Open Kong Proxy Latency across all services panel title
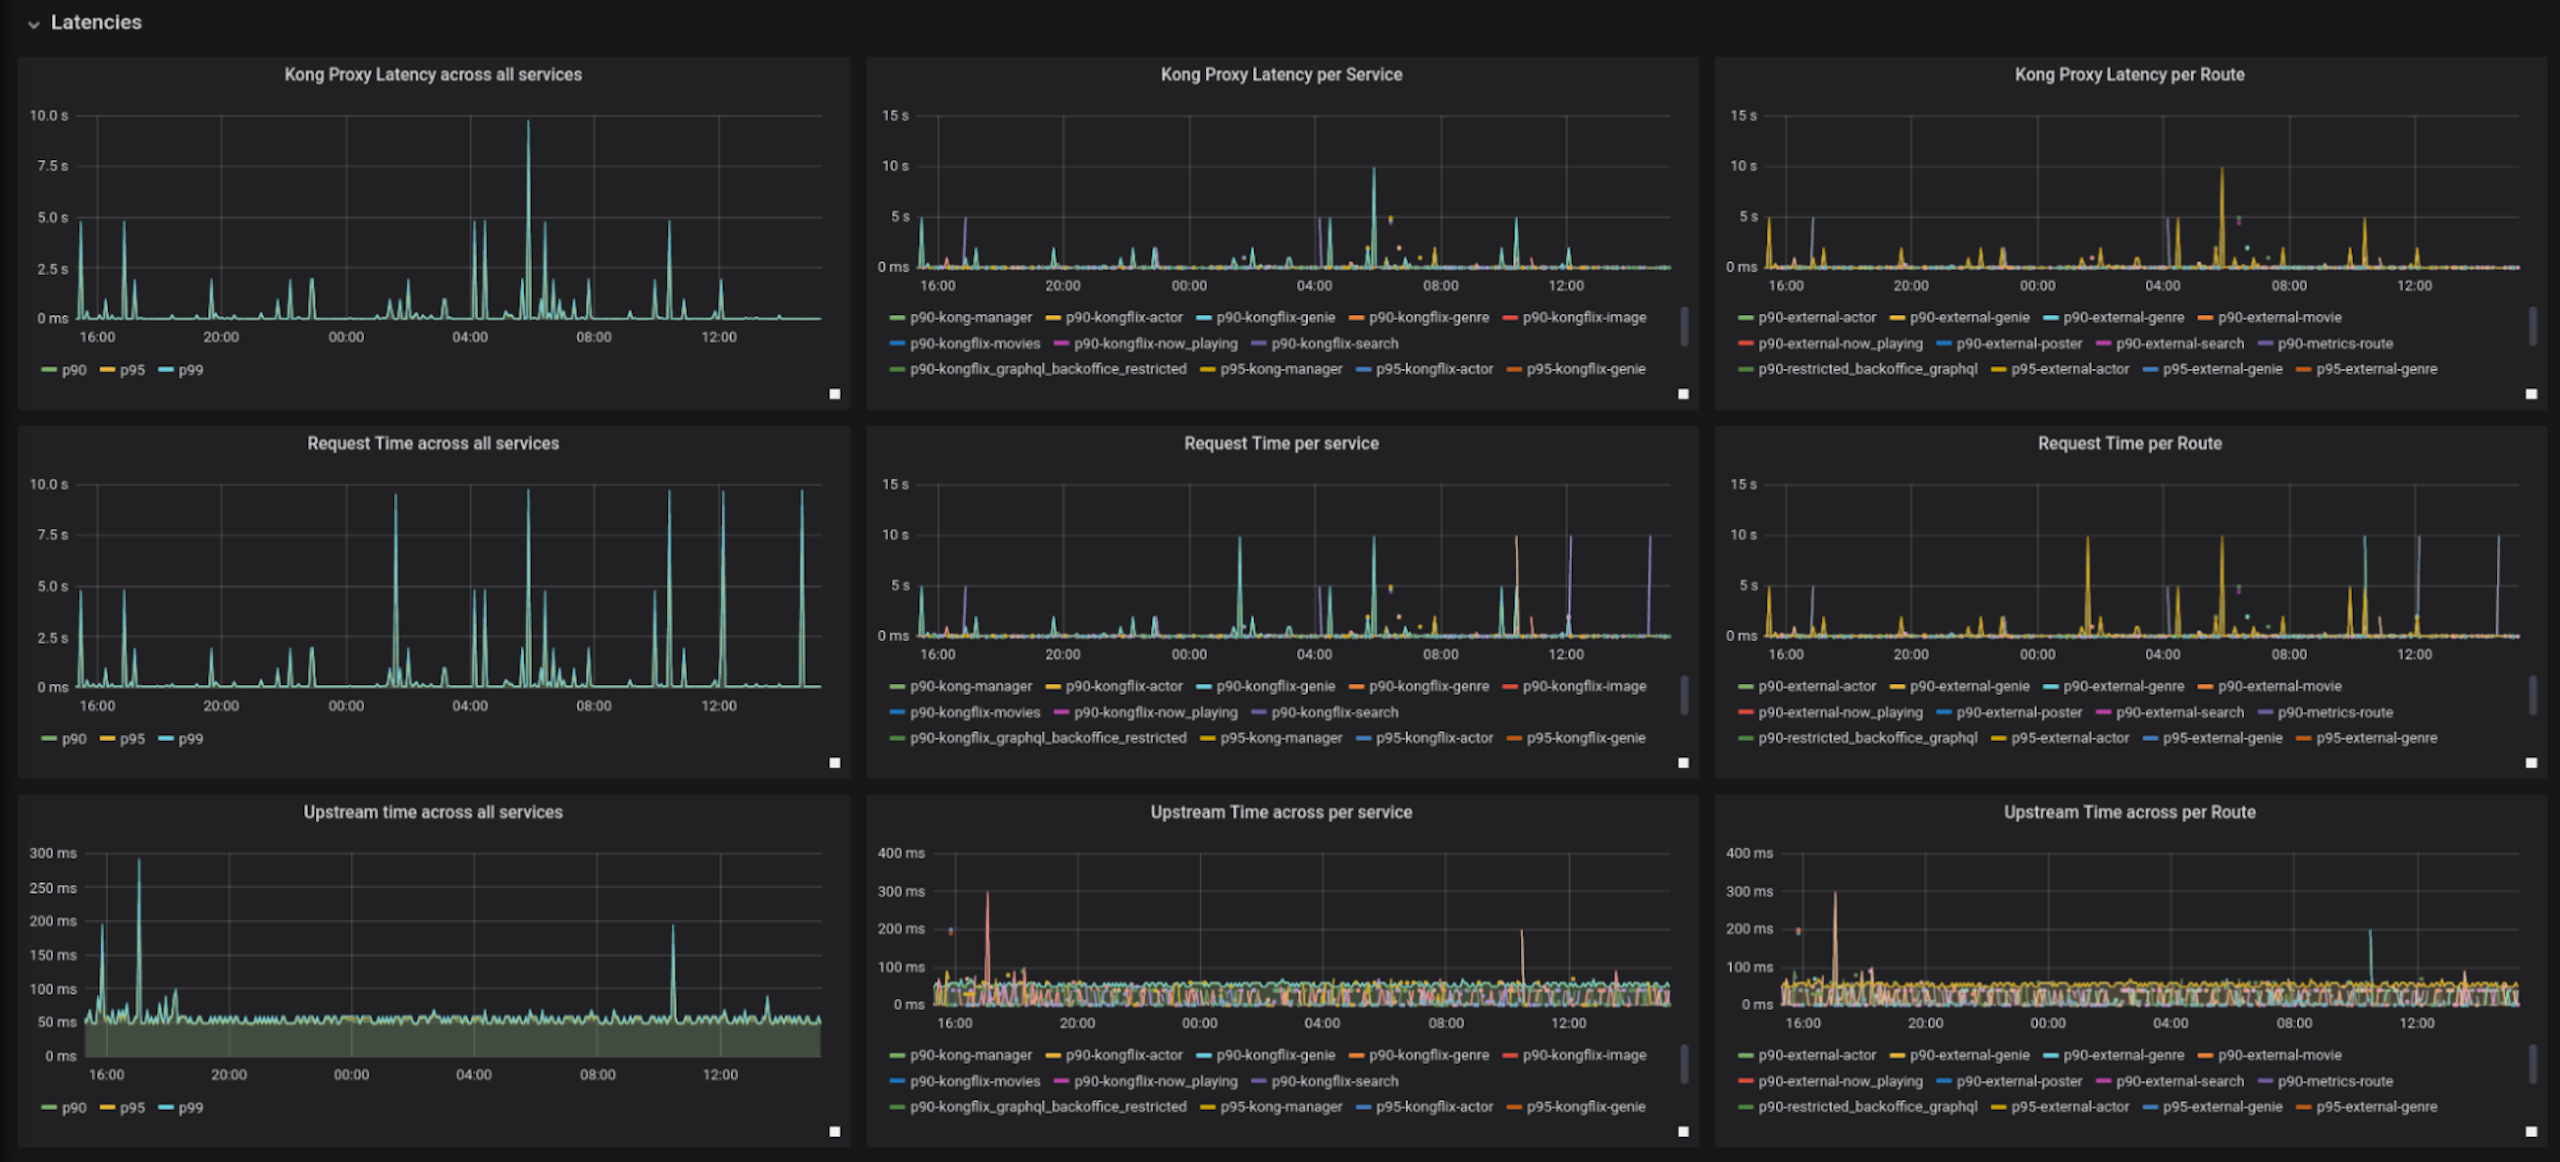Image resolution: width=2560 pixels, height=1162 pixels. [432, 75]
